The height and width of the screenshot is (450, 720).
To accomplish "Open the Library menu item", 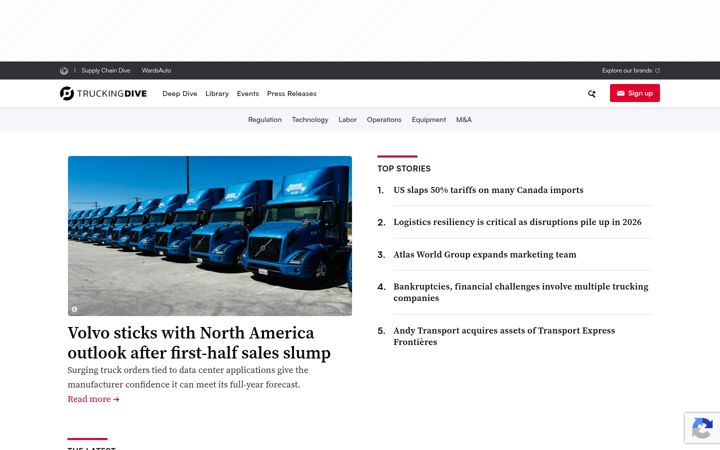I will point(217,94).
